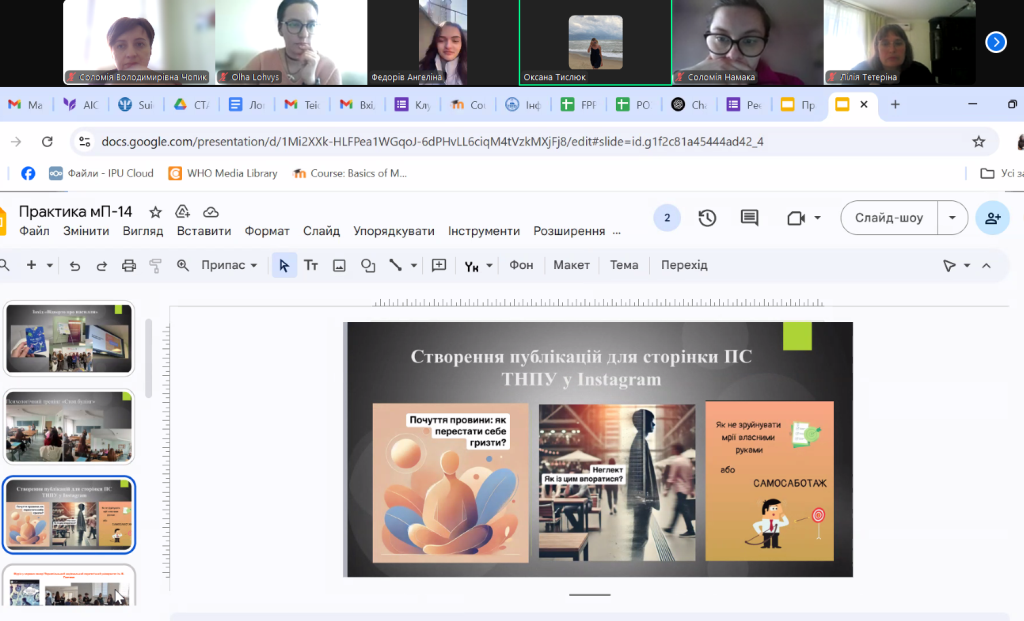Click the Слайд-шоу button
This screenshot has height=621, width=1024.
[x=889, y=218]
